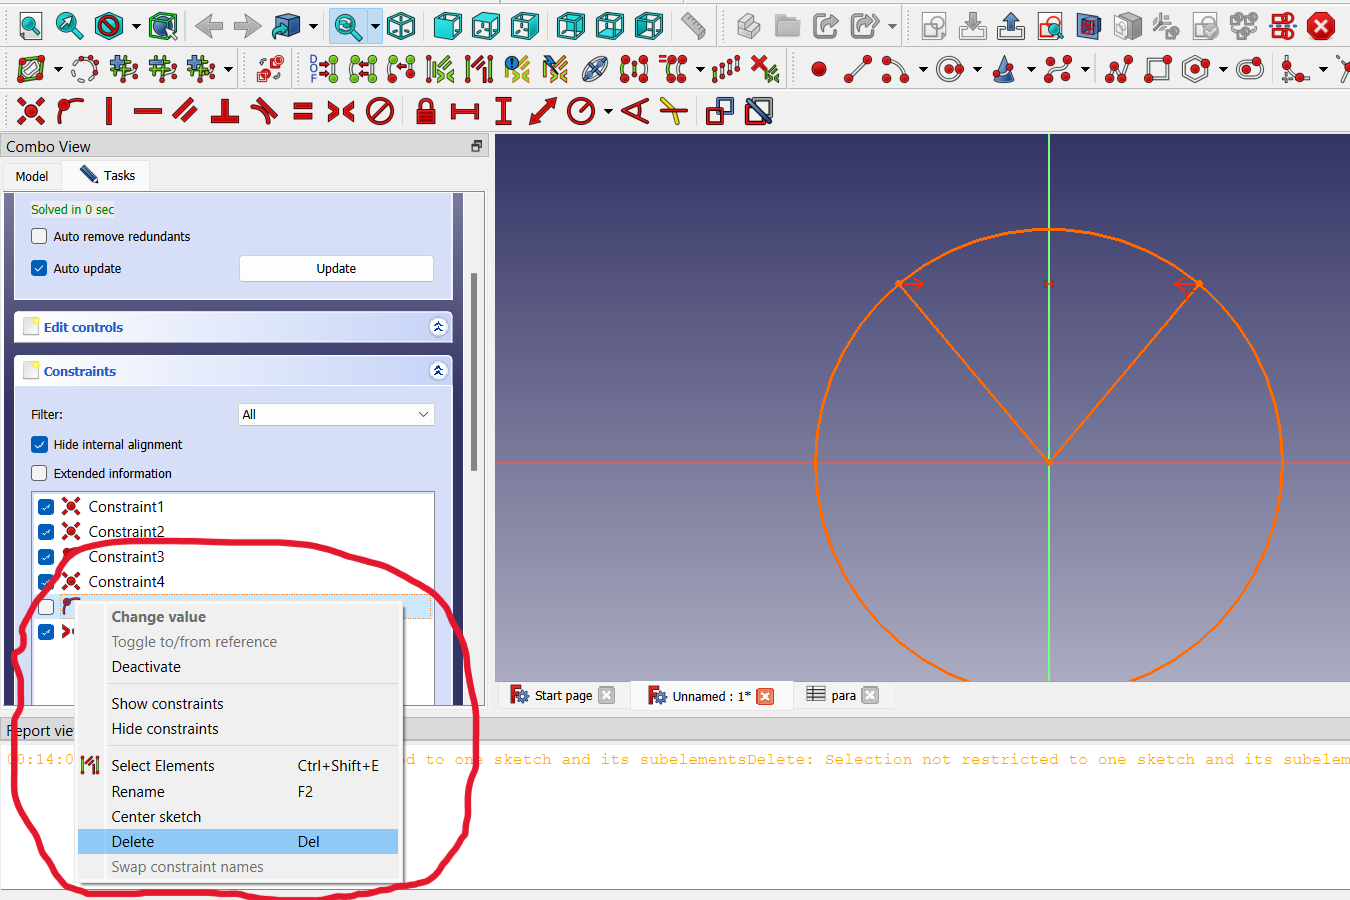Uncheck the Constraint2 checkbox
The image size is (1350, 900).
click(46, 532)
